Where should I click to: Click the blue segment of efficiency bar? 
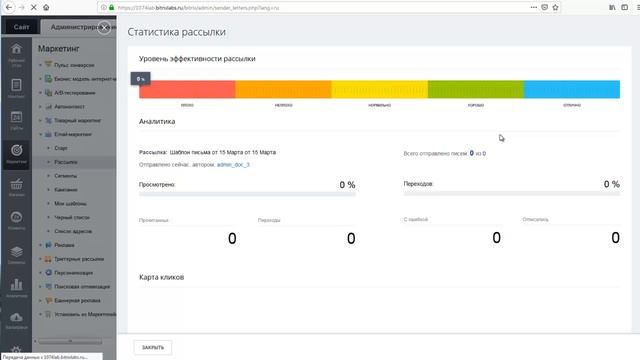click(572, 89)
